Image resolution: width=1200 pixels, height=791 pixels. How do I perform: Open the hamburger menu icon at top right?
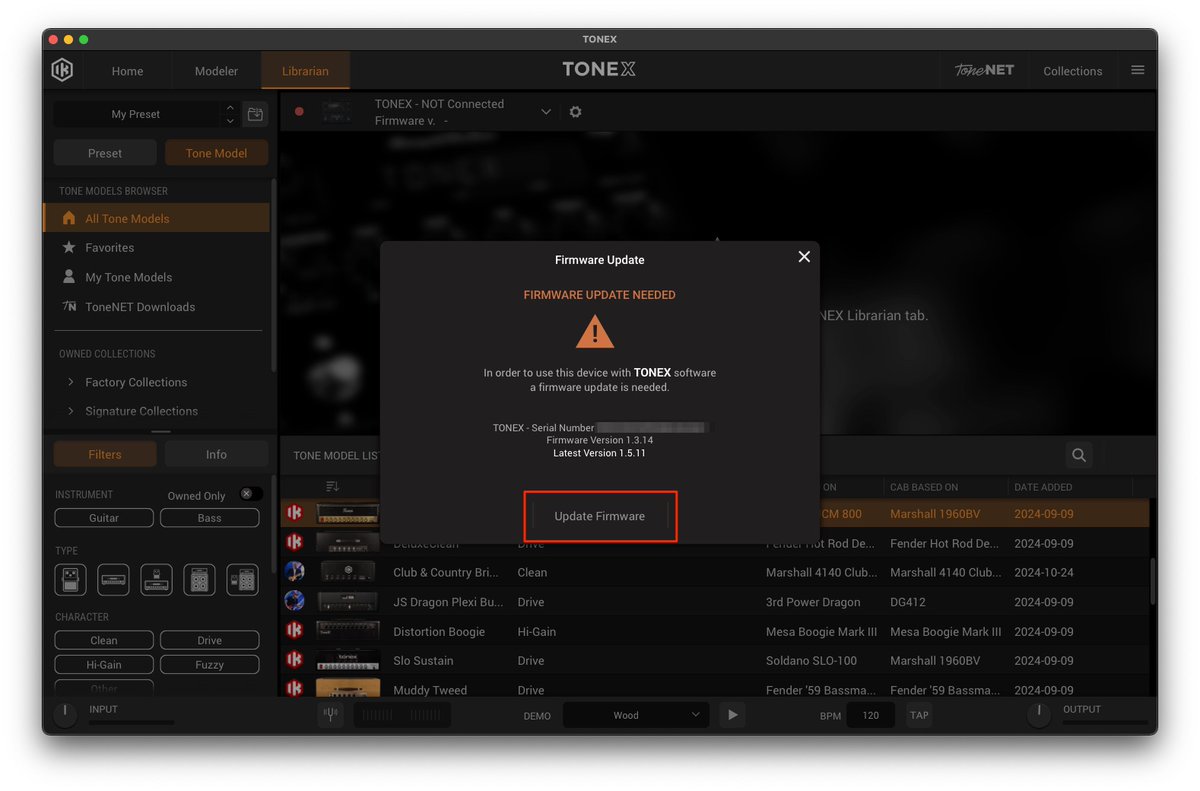[1137, 70]
